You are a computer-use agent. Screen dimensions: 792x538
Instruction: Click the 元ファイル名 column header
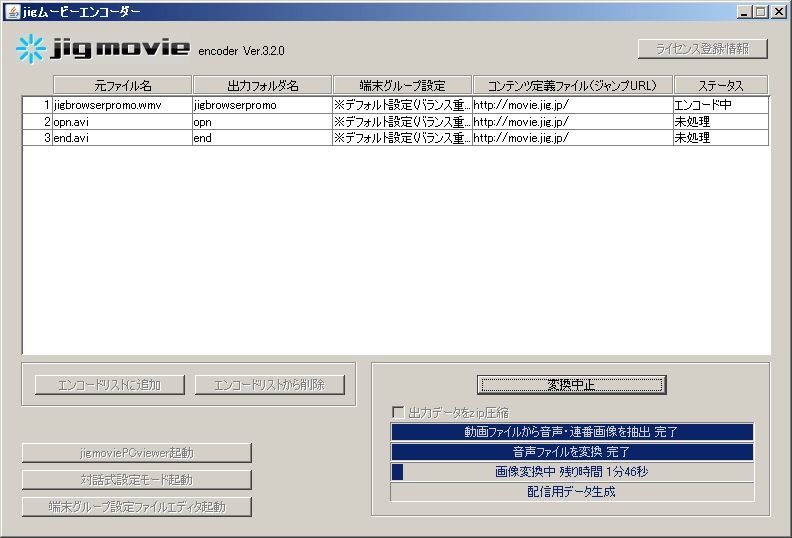[x=122, y=85]
